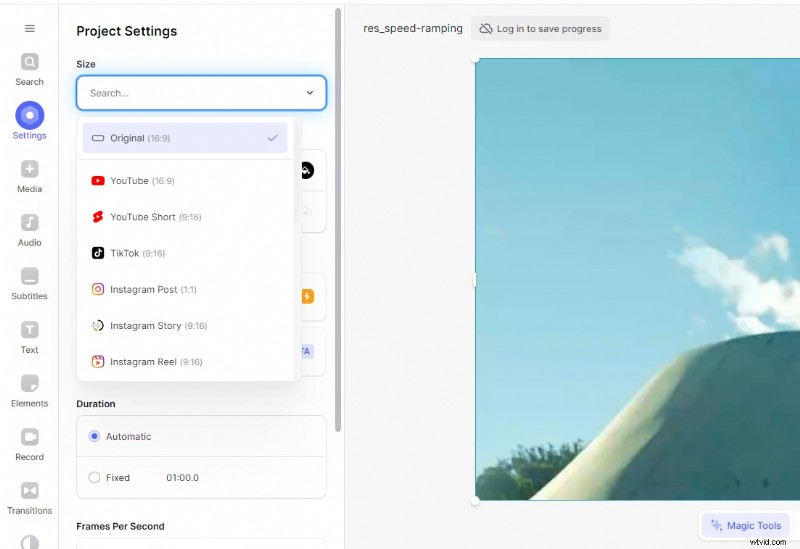
Task: Select the Settings sidebar icon
Action: point(30,120)
